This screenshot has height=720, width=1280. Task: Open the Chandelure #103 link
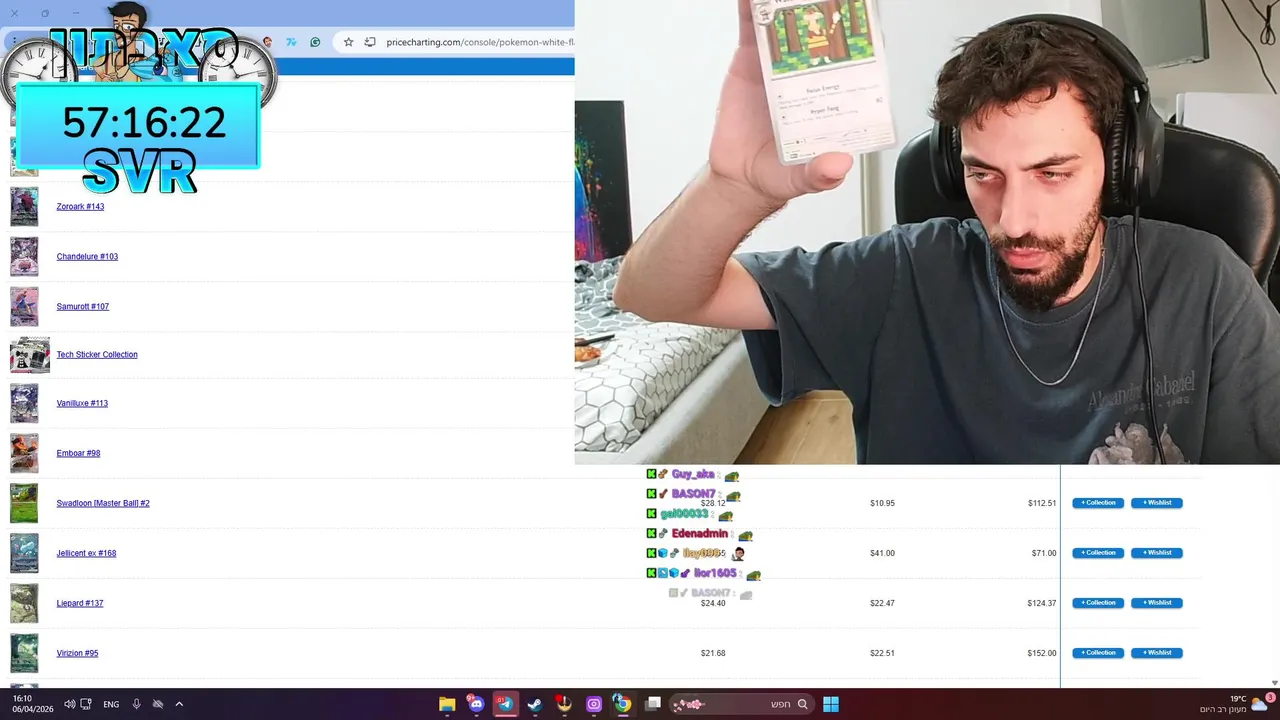87,257
